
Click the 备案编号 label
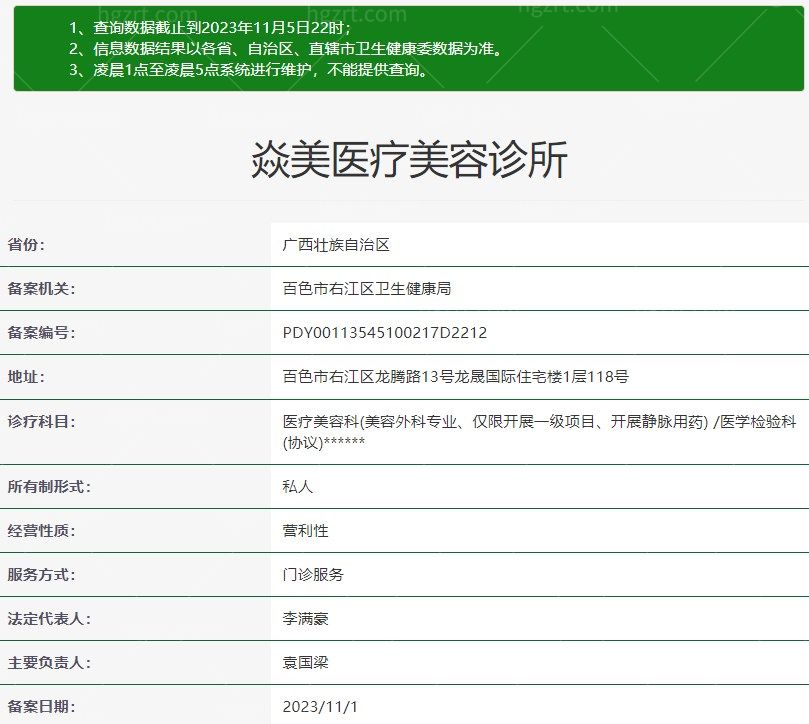pyautogui.click(x=42, y=332)
